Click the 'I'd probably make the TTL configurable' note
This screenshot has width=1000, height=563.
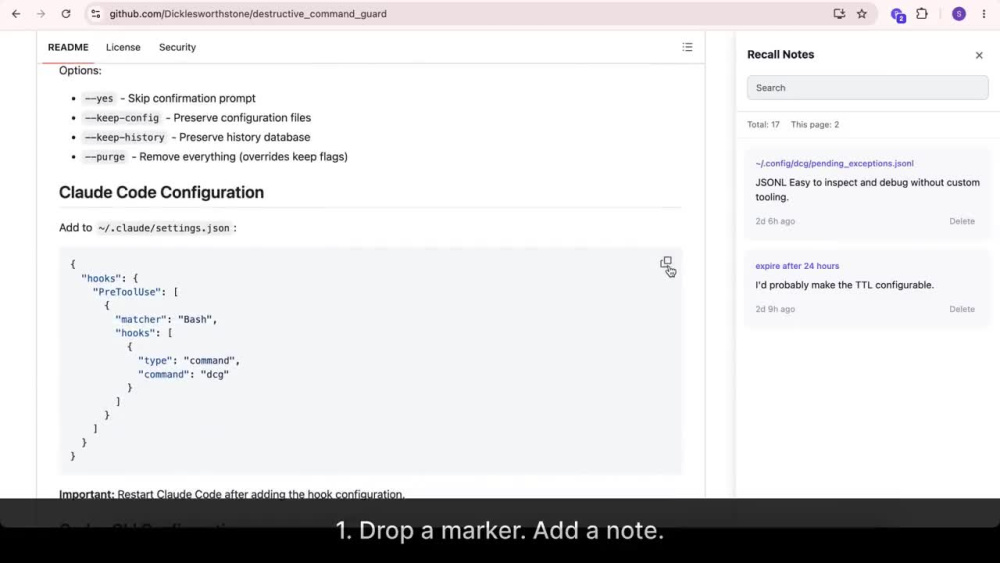[844, 285]
